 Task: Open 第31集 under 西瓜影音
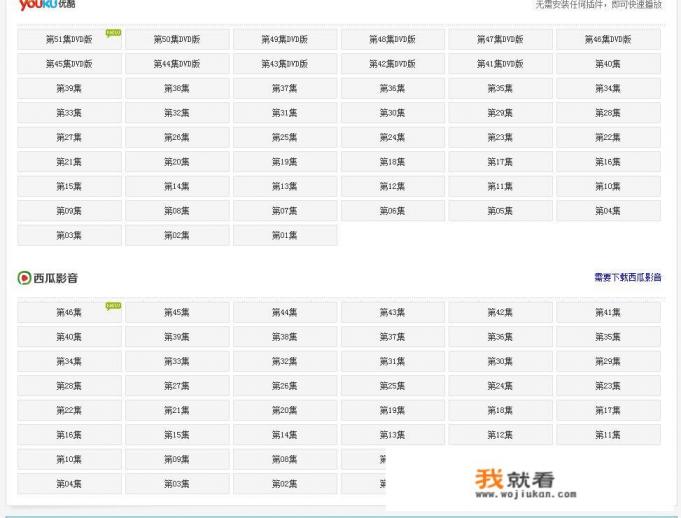393,362
